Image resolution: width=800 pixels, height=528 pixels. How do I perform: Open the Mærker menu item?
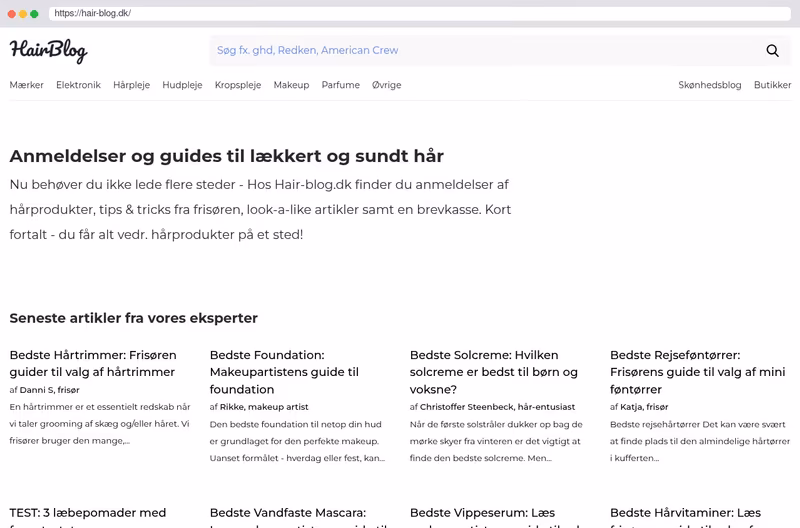(x=27, y=85)
